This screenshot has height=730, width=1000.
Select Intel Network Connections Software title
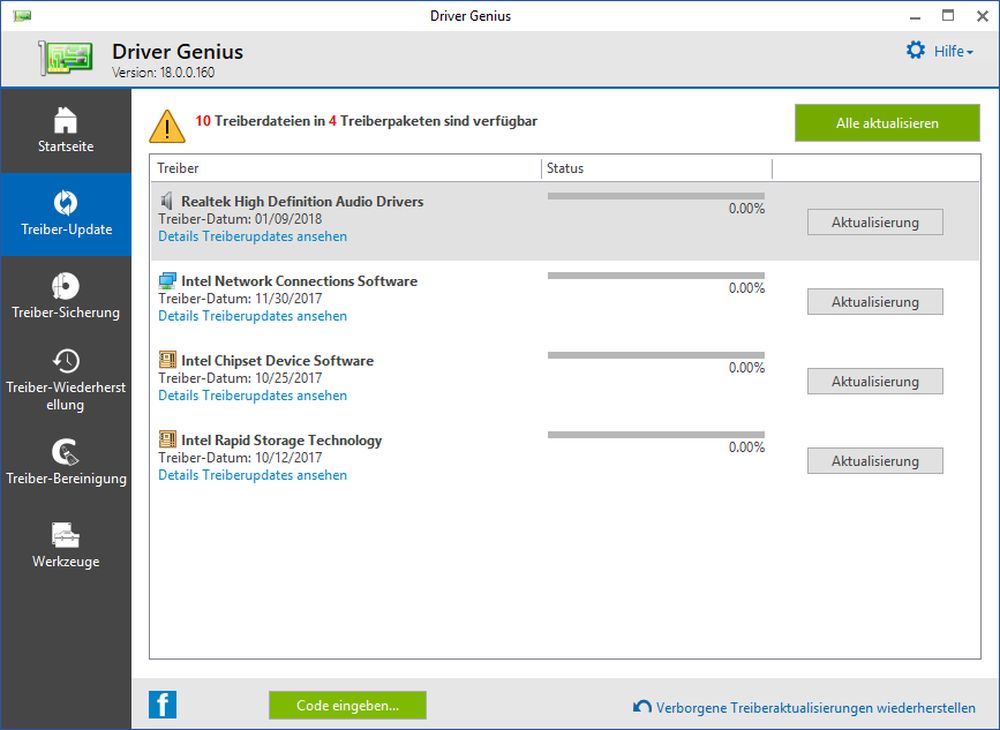(x=299, y=281)
